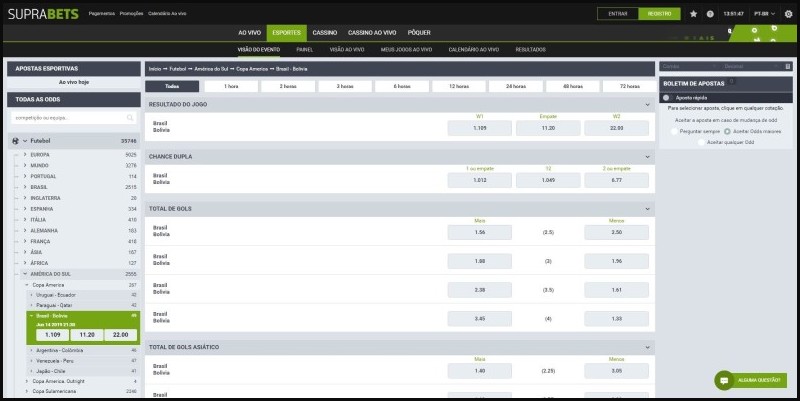The height and width of the screenshot is (401, 800).
Task: Open the PAINEL submenu item
Action: point(305,49)
